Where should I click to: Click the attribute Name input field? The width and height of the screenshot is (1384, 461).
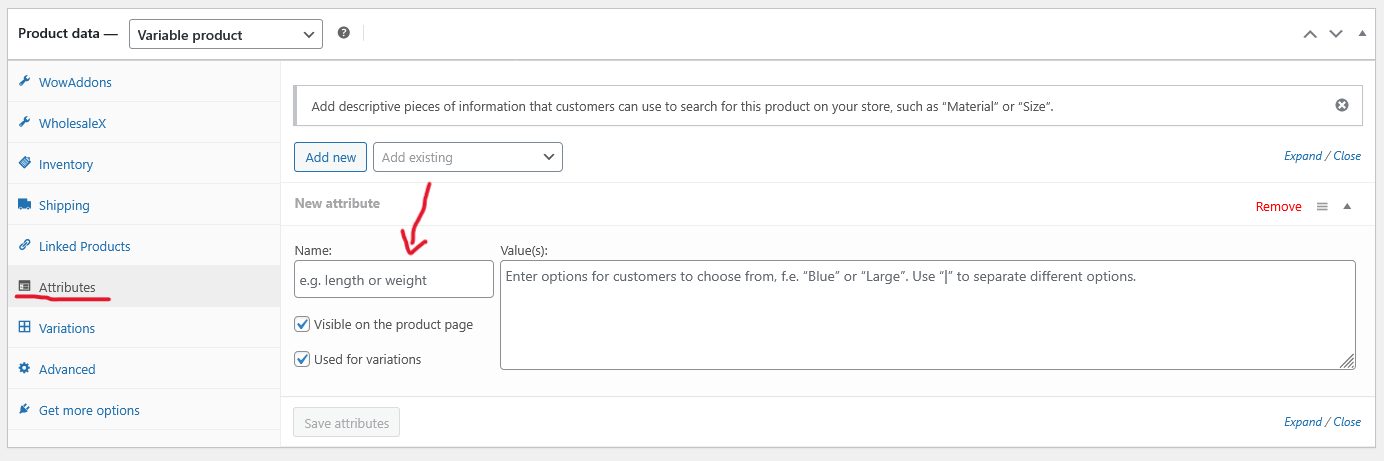pyautogui.click(x=394, y=280)
